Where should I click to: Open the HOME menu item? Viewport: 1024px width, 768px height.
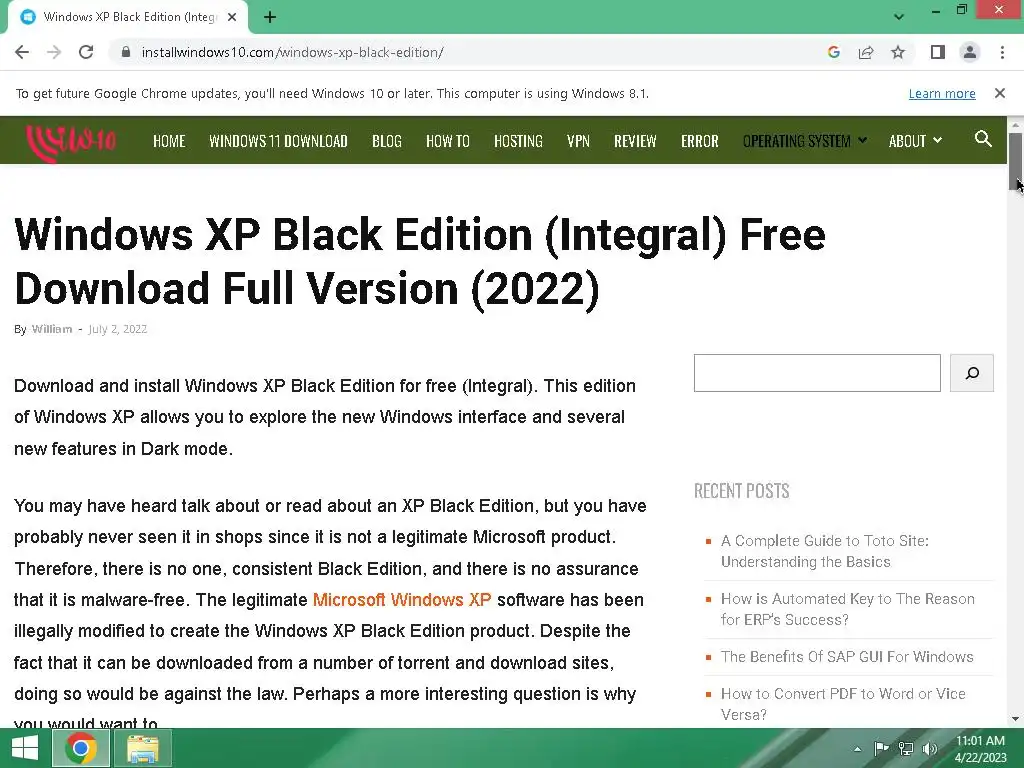[169, 141]
